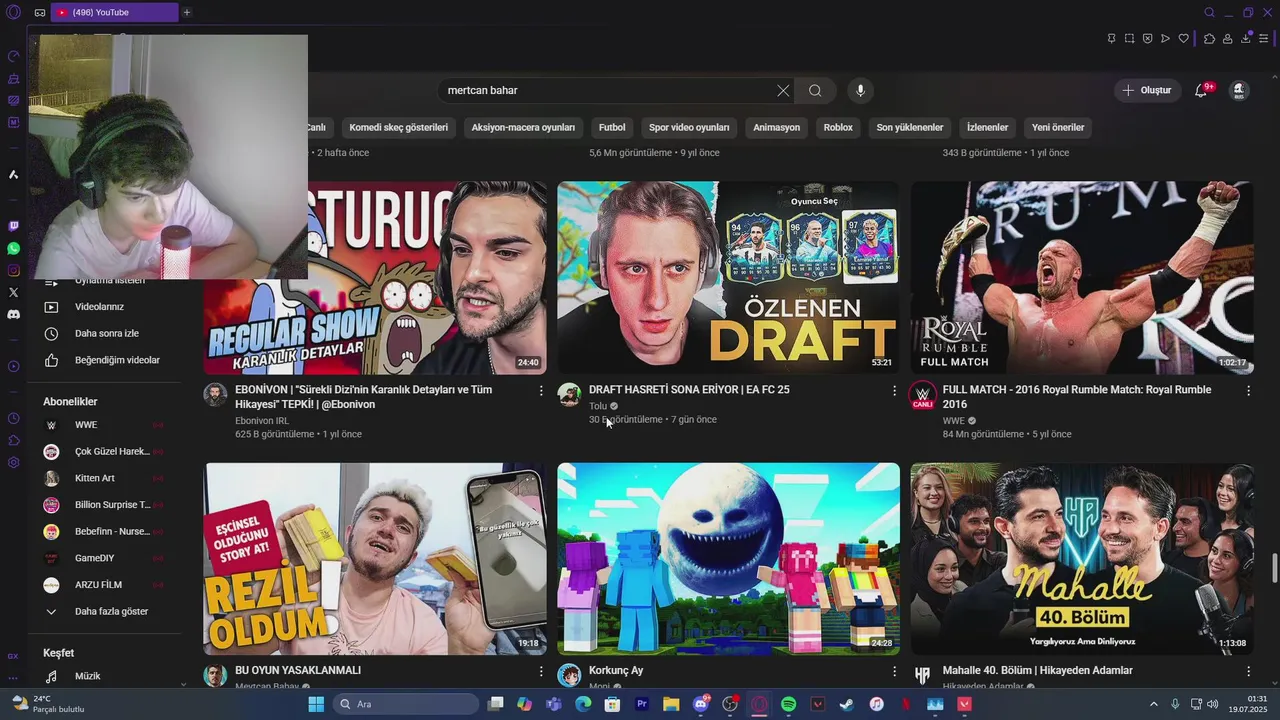Clear the search query with X
Screen dimensions: 1280x720
pos(783,90)
